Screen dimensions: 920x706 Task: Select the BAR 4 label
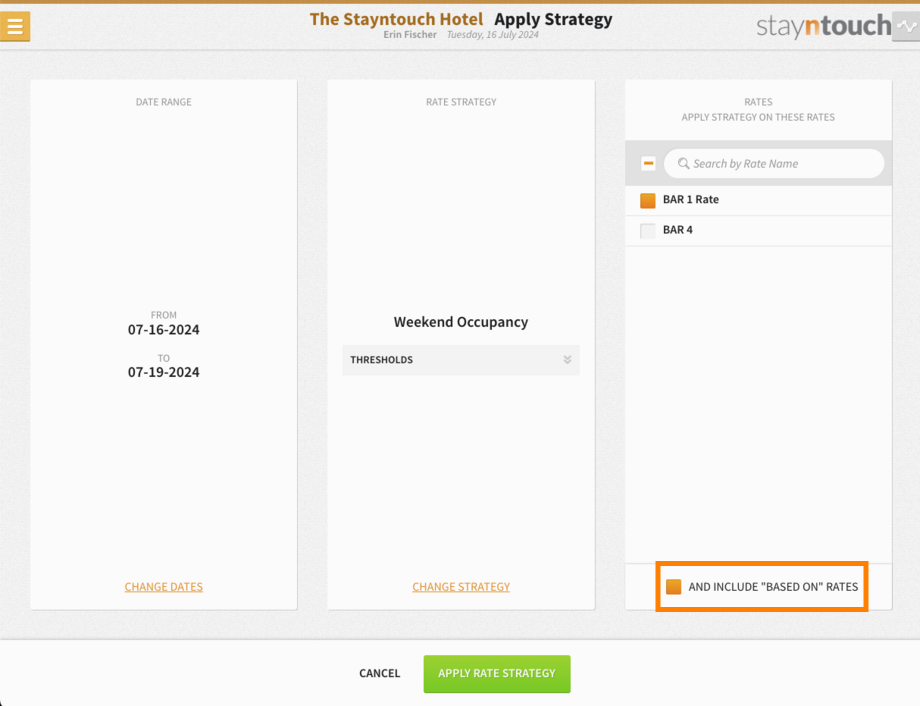coord(678,230)
